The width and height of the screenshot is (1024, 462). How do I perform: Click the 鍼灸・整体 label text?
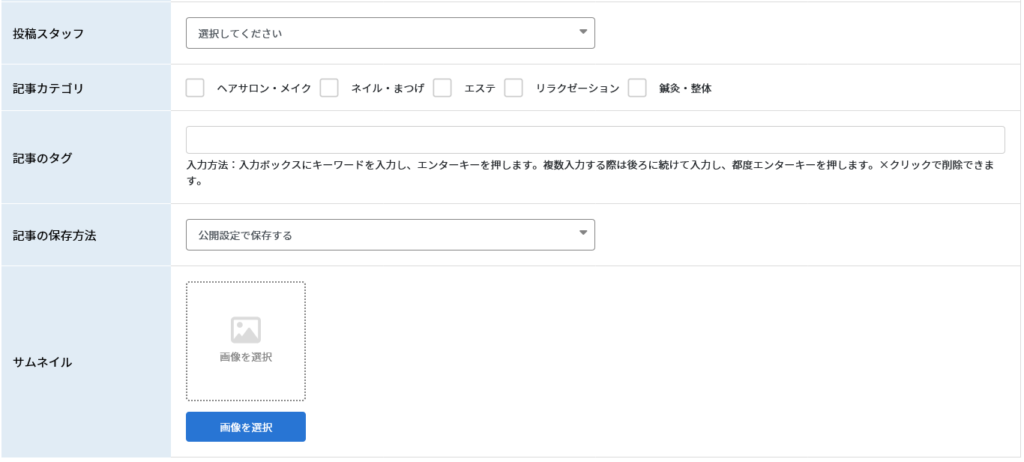point(685,88)
